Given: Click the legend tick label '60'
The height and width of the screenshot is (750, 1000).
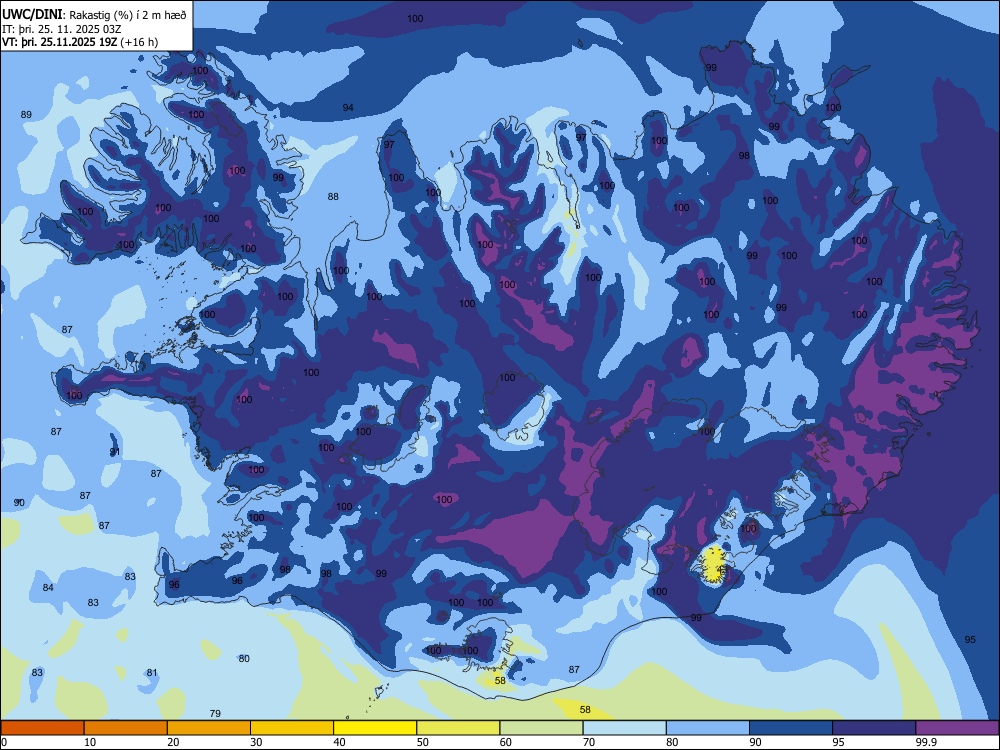Looking at the screenshot, I should pyautogui.click(x=506, y=742).
